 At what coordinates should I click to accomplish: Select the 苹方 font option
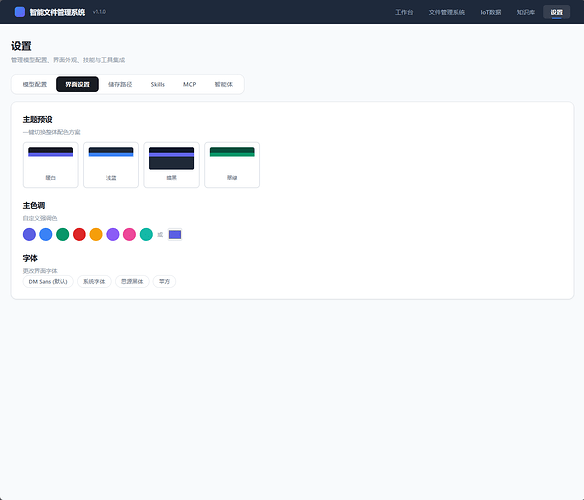click(164, 281)
